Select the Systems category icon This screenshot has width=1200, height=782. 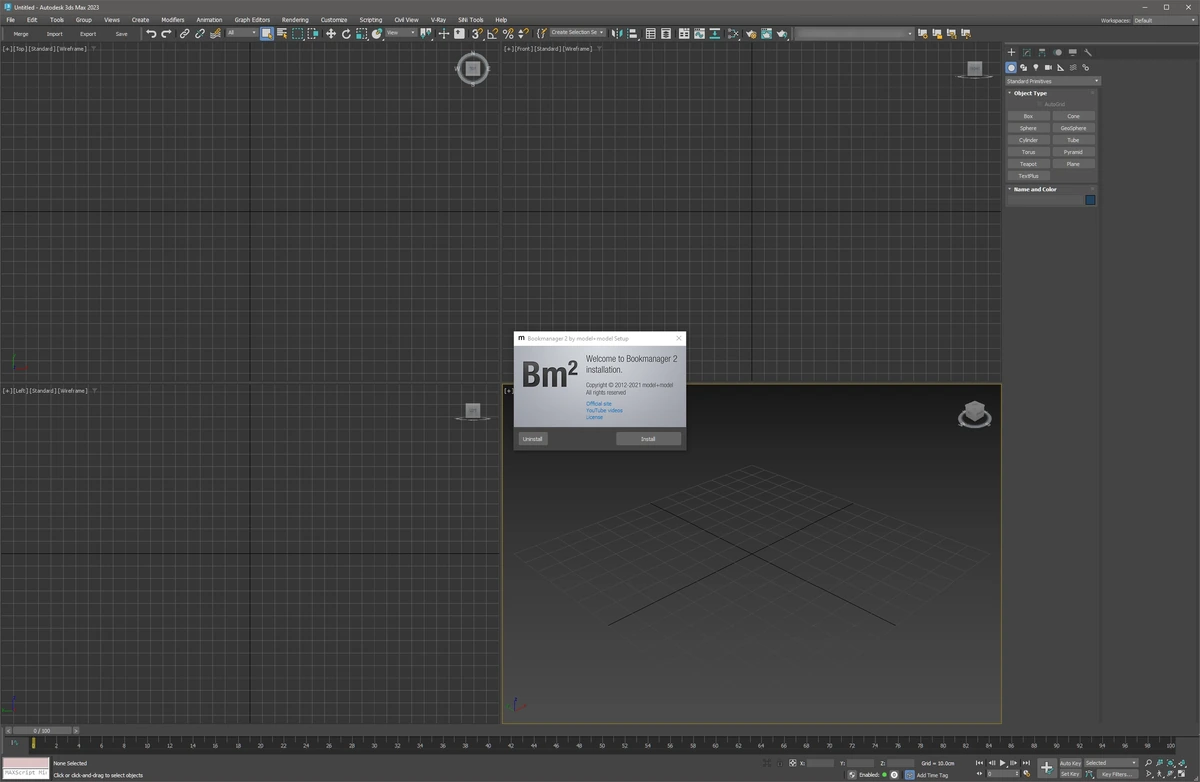[1085, 68]
